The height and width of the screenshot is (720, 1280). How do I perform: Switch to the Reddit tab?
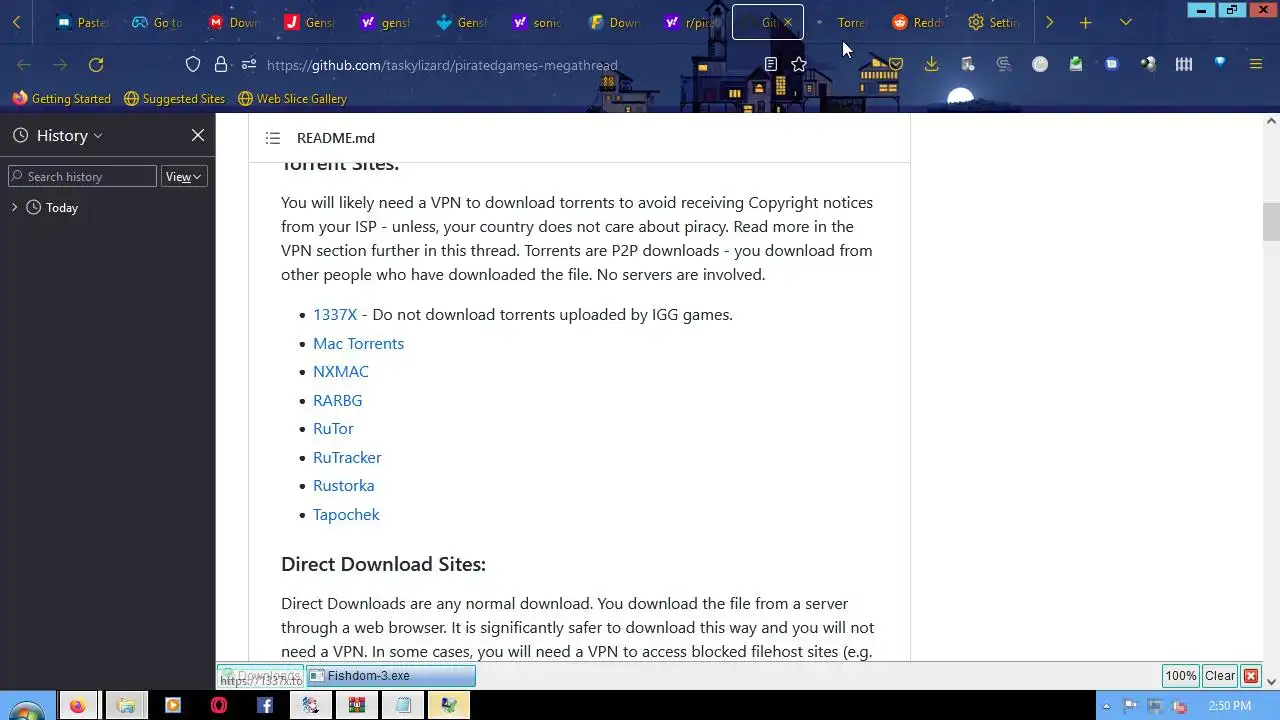(916, 22)
